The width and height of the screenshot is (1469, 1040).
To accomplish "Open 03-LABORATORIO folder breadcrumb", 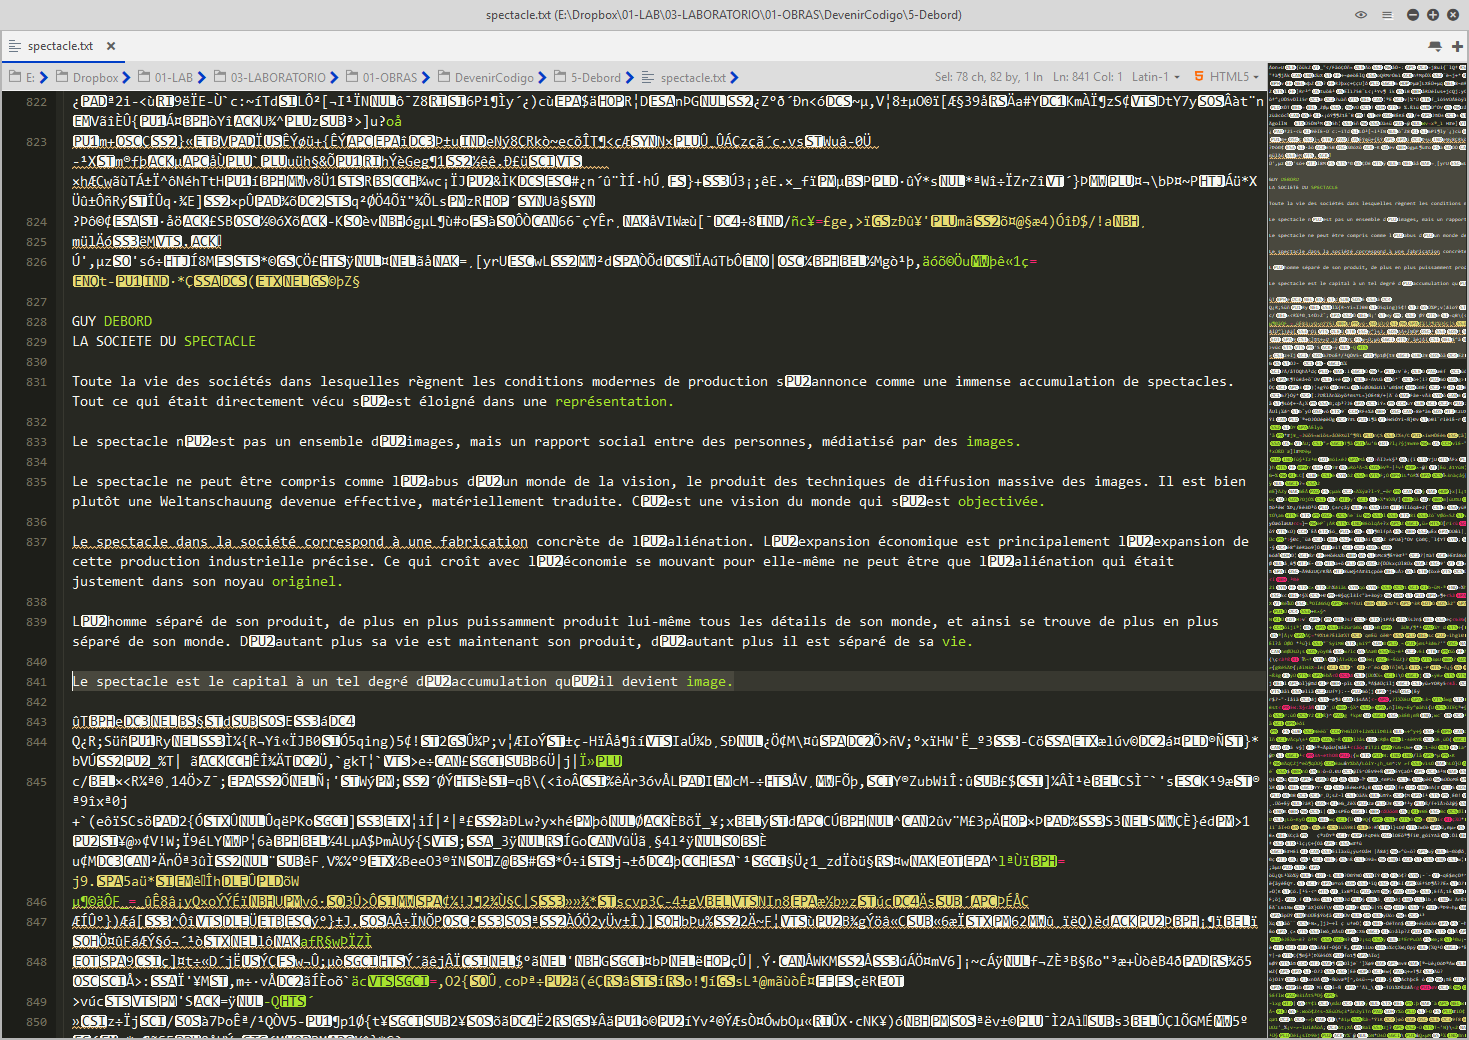I will point(277,77).
